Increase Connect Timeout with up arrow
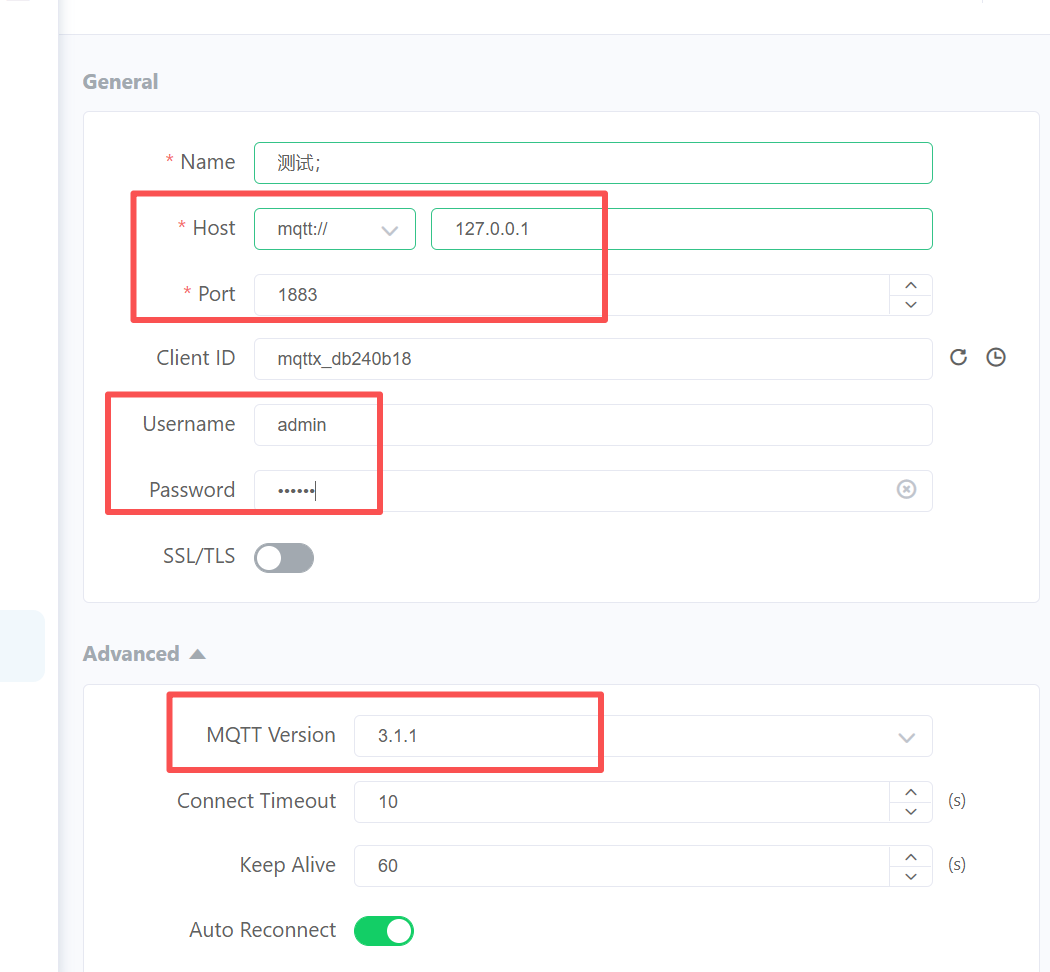 coord(910,792)
